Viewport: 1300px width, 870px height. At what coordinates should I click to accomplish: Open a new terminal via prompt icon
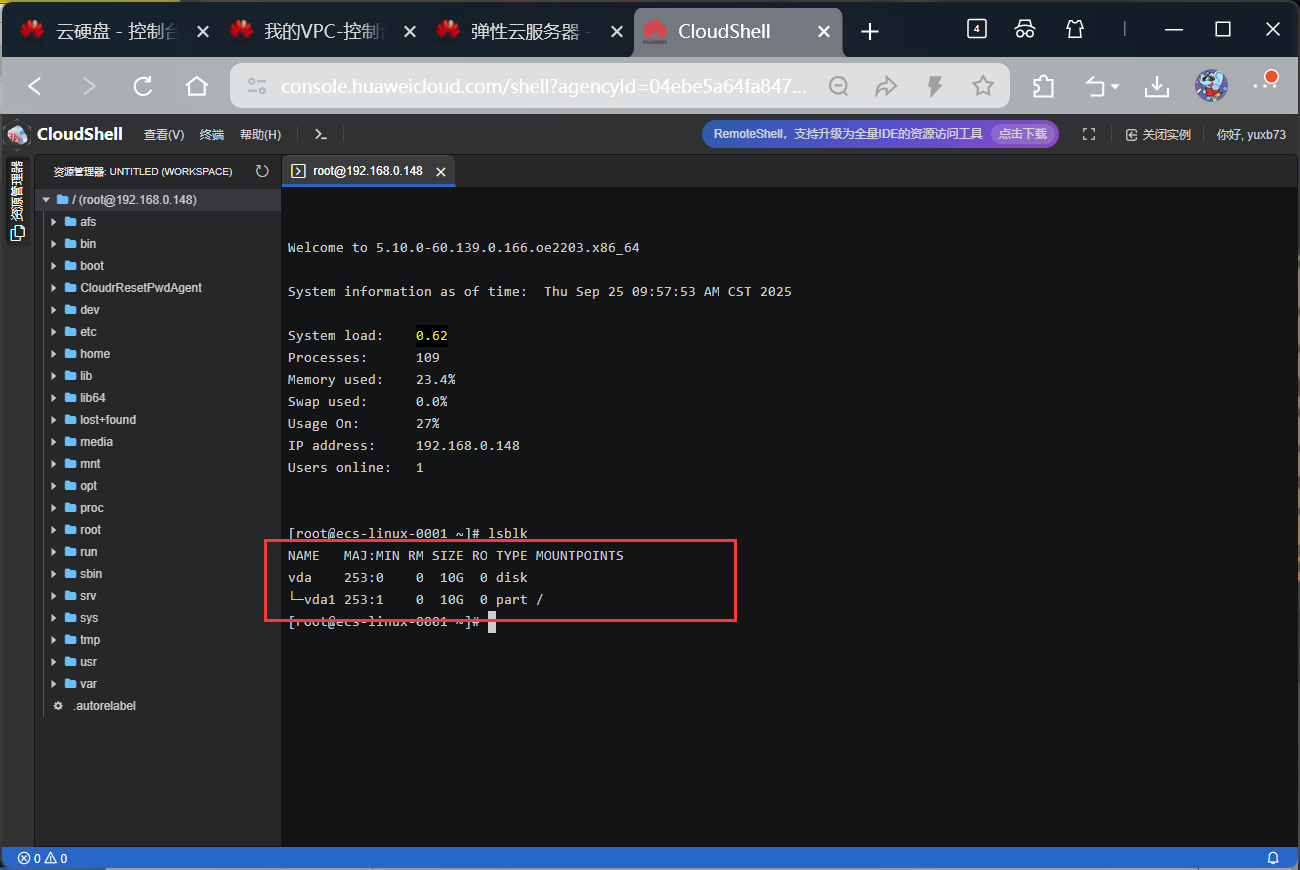pos(321,134)
